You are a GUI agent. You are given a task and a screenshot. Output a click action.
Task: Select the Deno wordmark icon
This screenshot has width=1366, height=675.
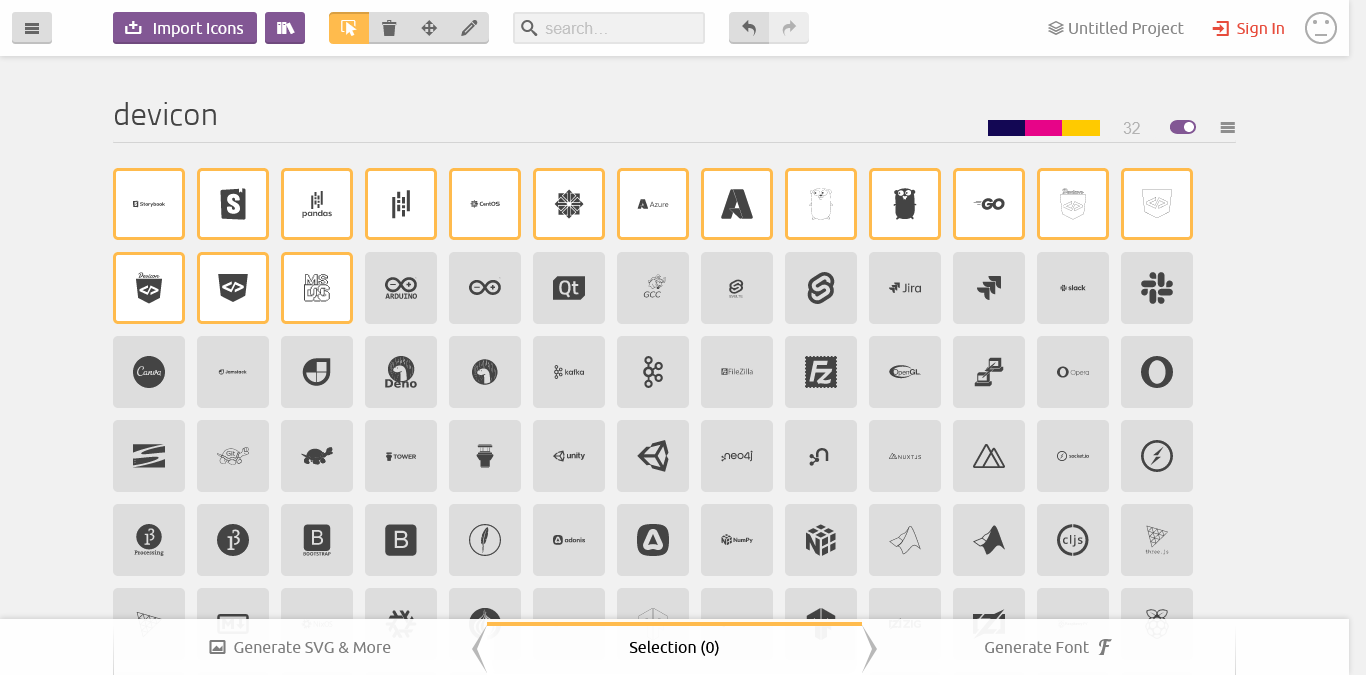tap(401, 372)
